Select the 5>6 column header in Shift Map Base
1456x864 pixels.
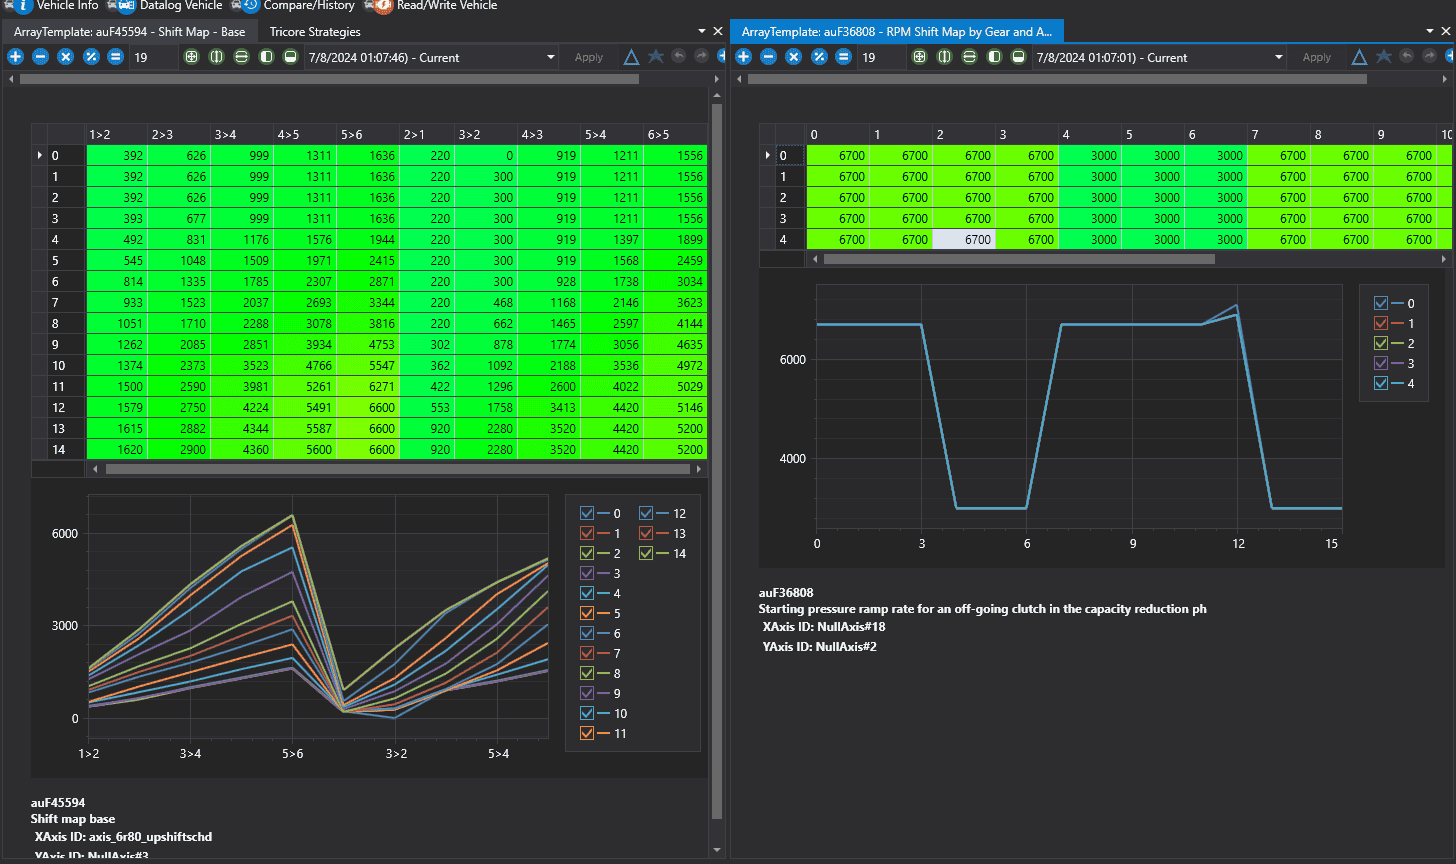[367, 134]
